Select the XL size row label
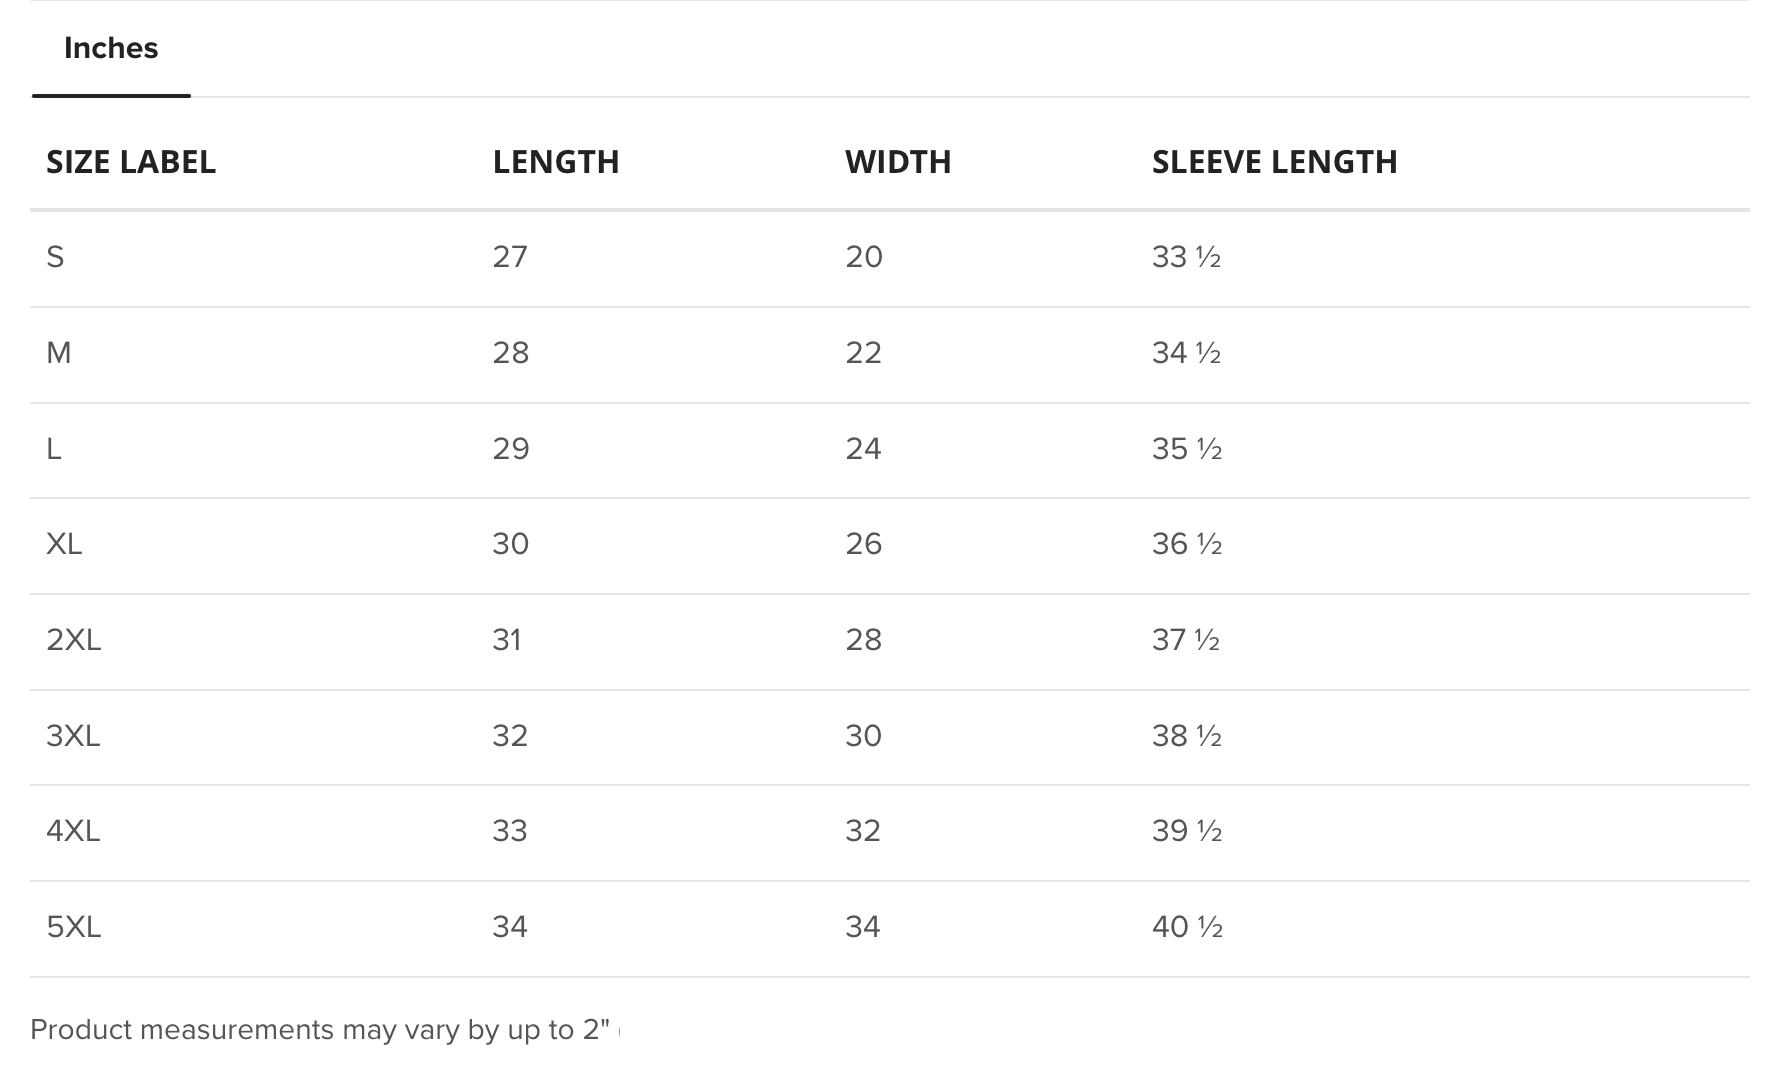1775x1072 pixels. click(64, 544)
